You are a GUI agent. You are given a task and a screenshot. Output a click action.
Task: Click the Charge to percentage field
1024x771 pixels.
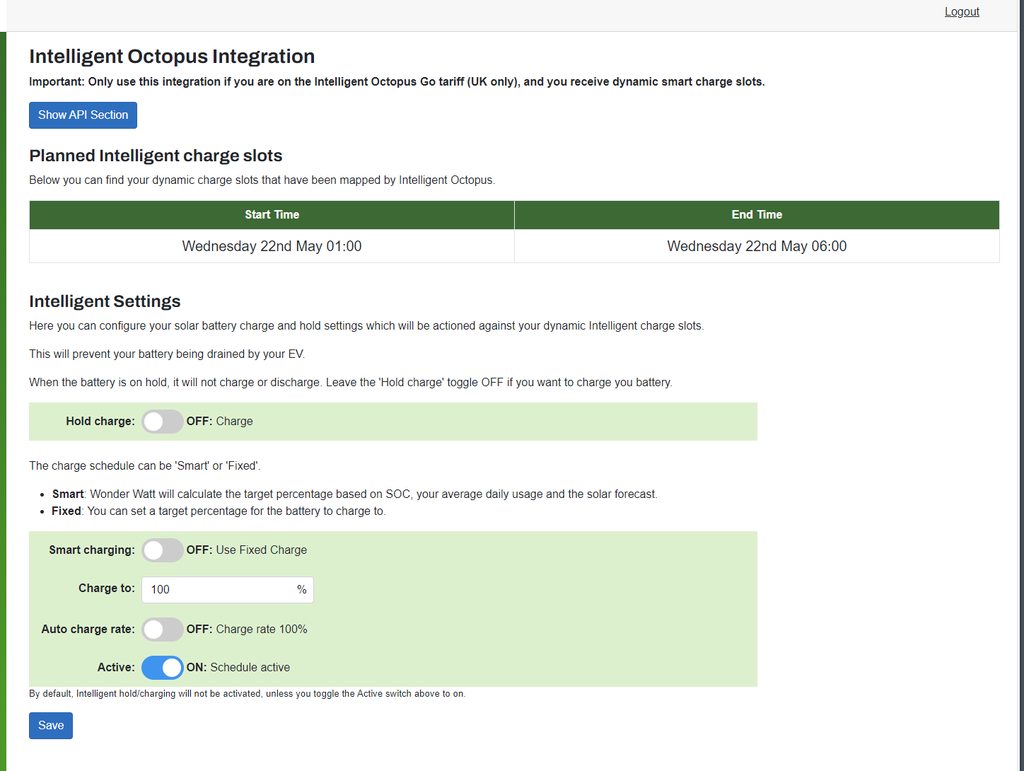[218, 590]
